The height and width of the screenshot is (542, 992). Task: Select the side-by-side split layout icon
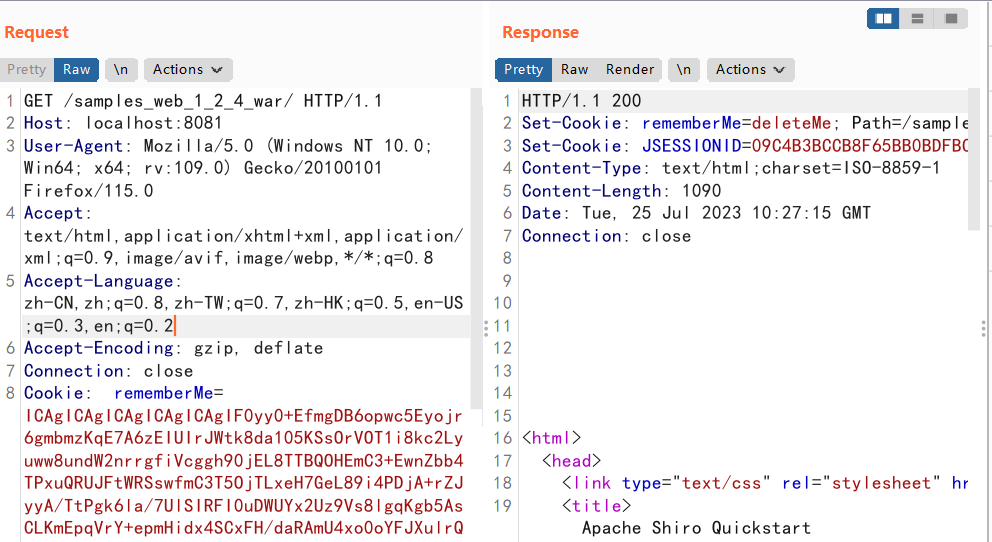(883, 18)
